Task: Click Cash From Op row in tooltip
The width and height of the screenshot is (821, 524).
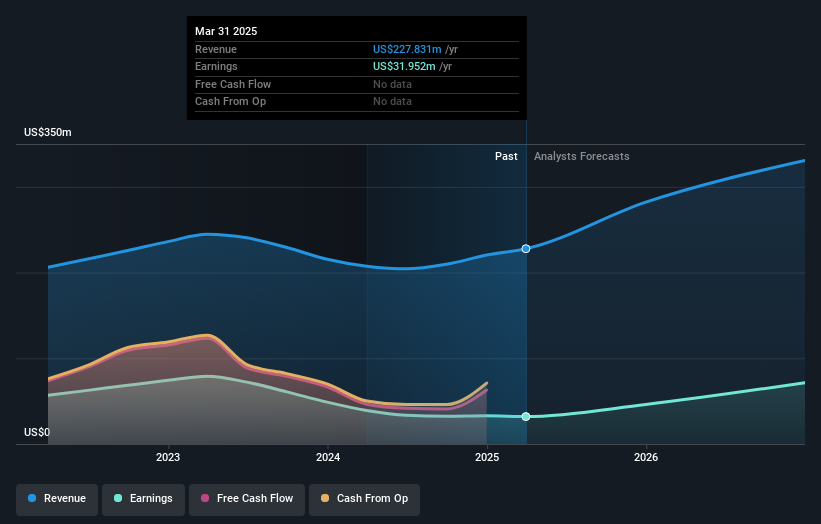Action: [357, 102]
